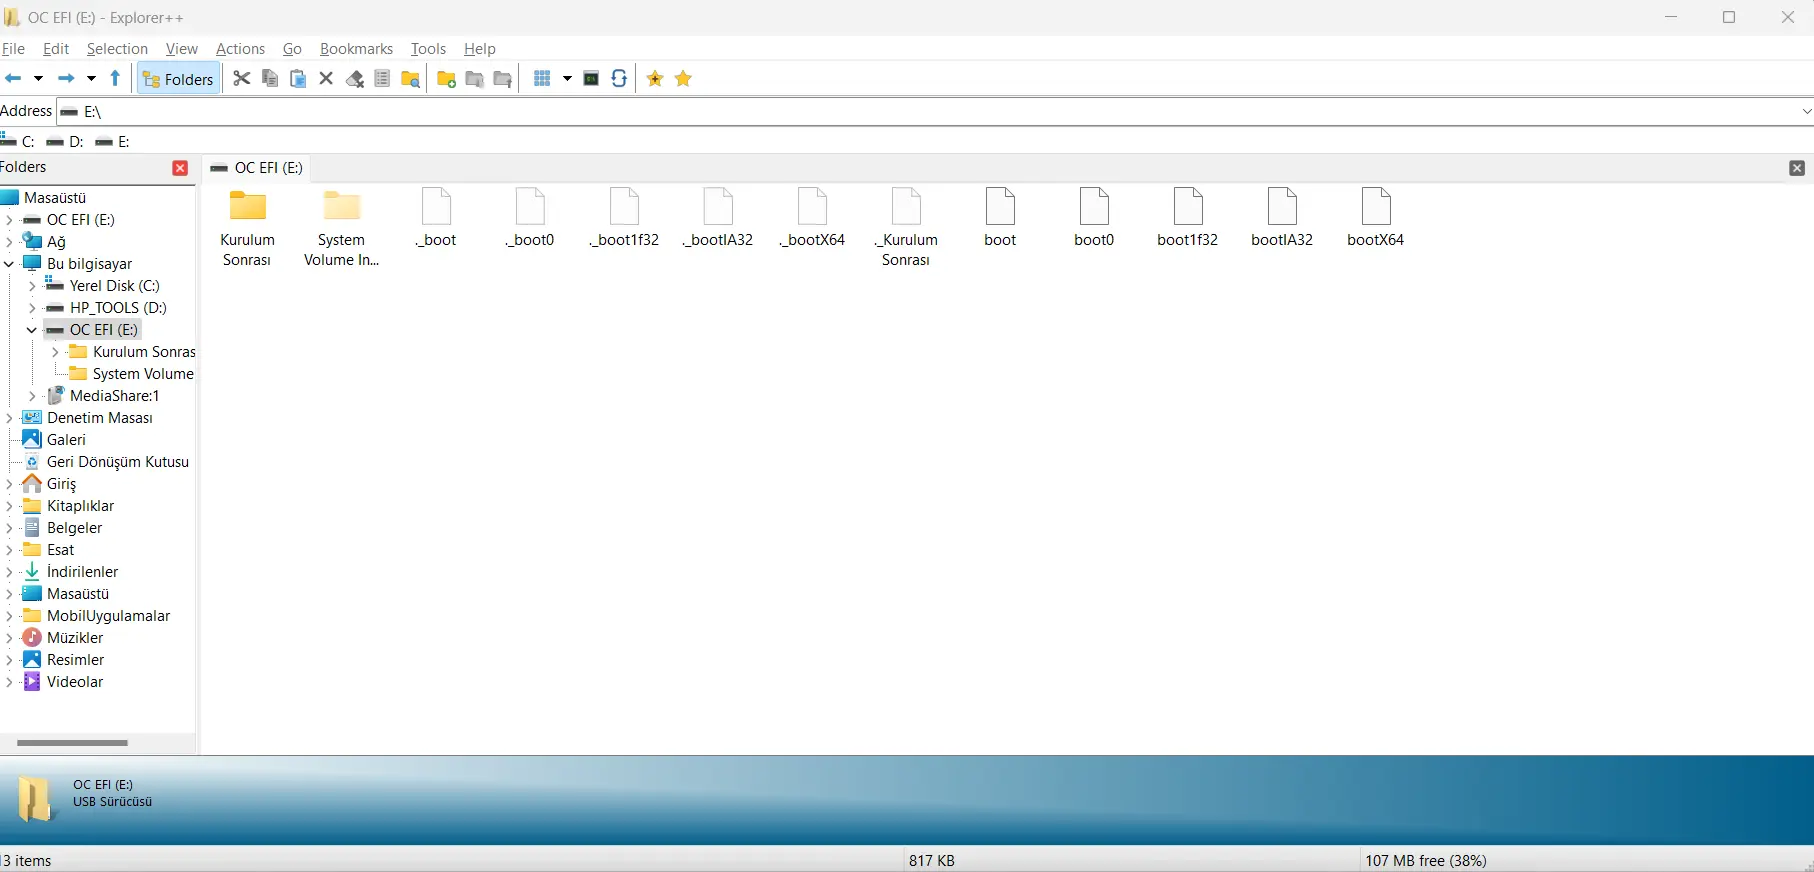Open command prompt toolbar icon
Viewport: 1814px width, 872px height.
pyautogui.click(x=591, y=79)
